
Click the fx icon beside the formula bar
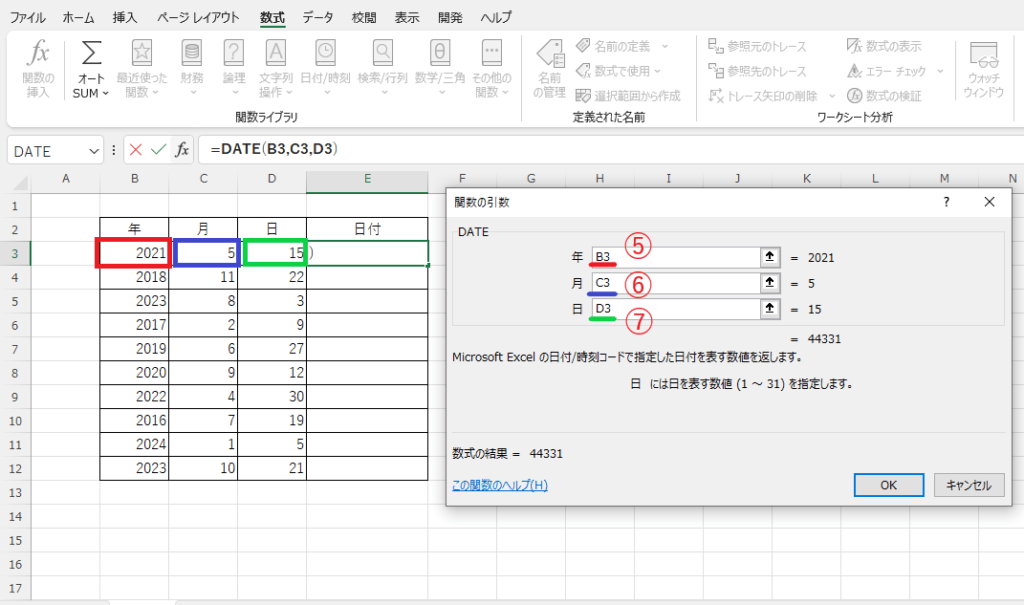pos(182,150)
